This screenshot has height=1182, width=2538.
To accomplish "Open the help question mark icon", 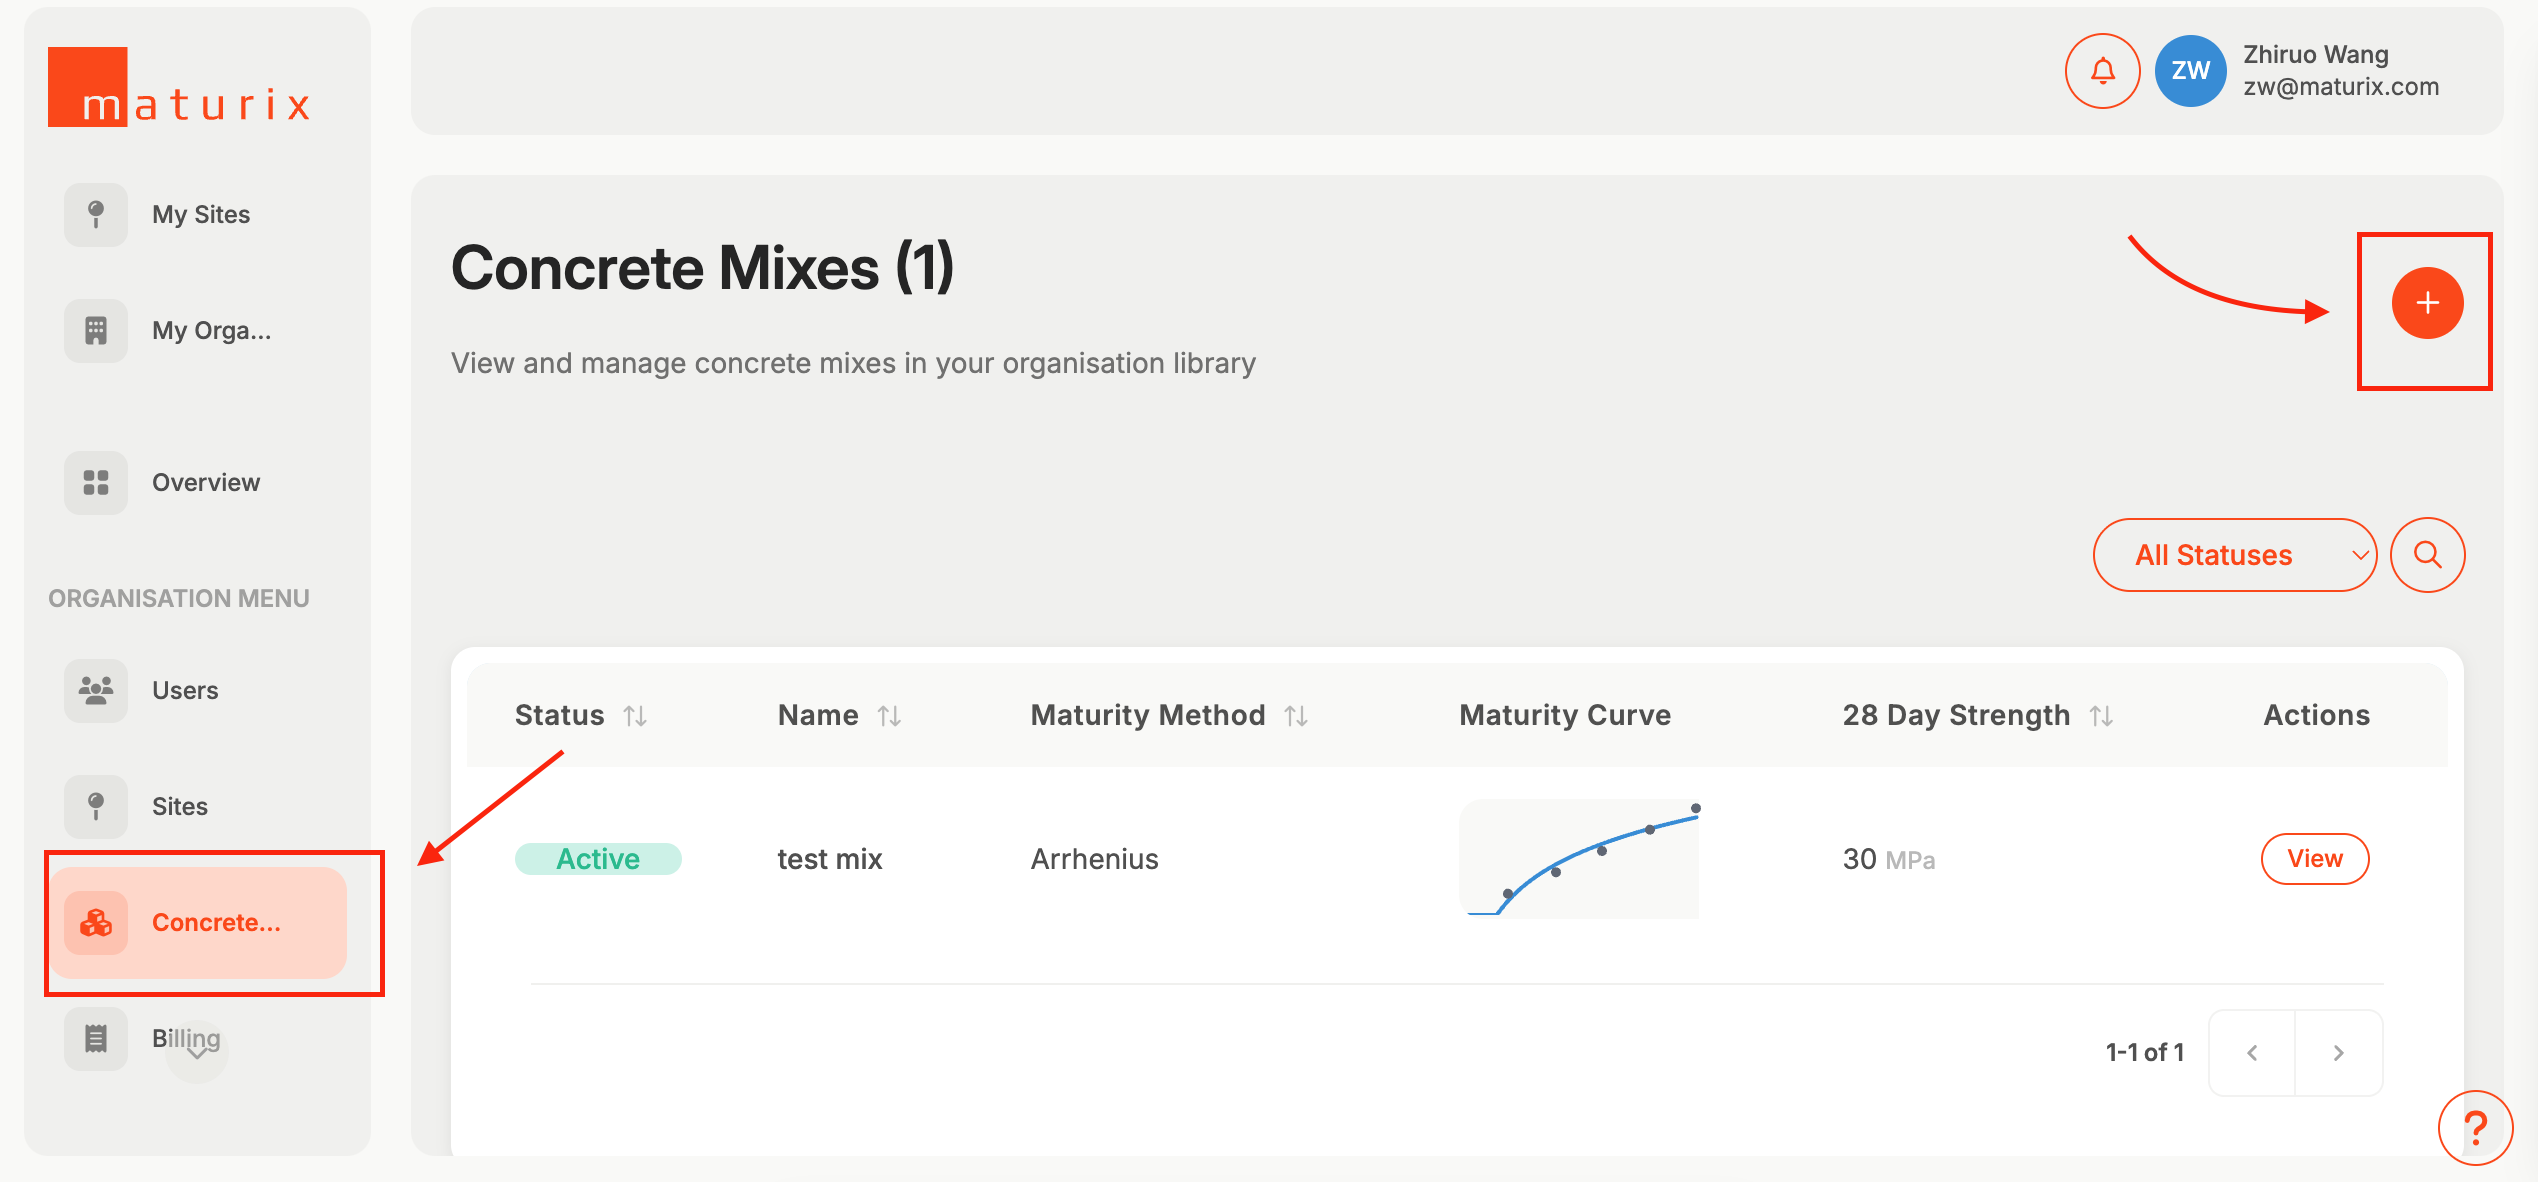I will click(x=2475, y=1128).
